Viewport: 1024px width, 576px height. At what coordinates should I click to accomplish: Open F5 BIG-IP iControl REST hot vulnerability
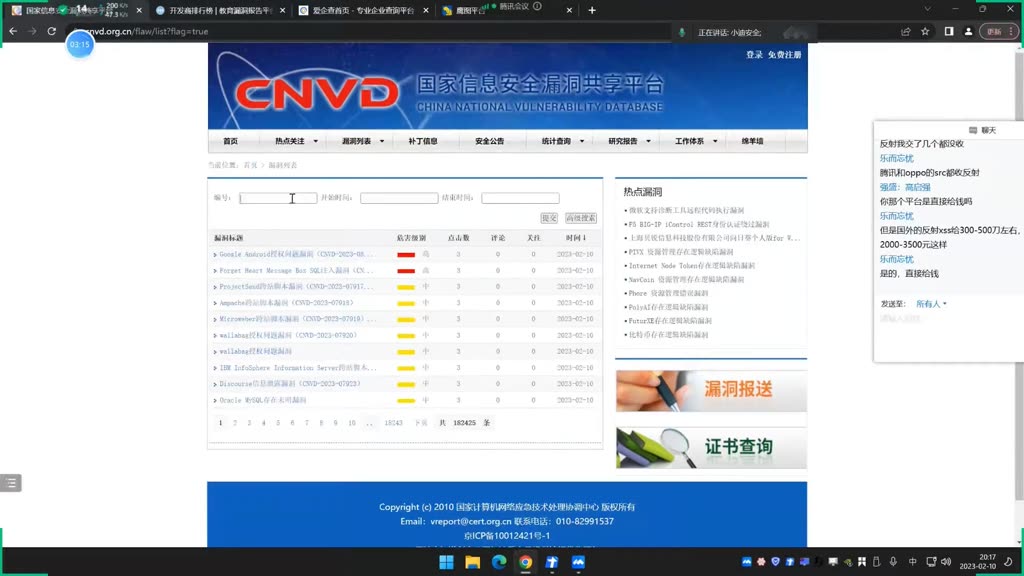click(698, 224)
